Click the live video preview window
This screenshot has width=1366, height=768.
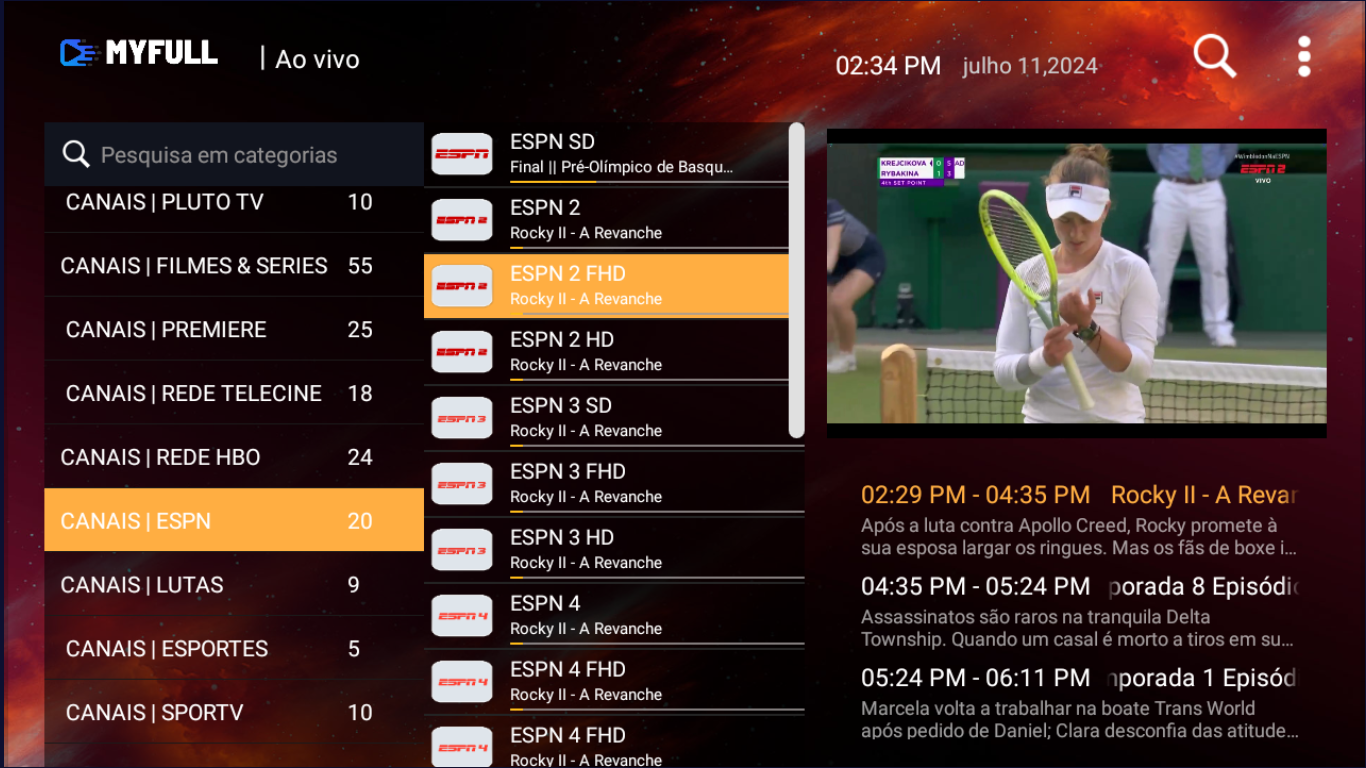tap(1077, 283)
